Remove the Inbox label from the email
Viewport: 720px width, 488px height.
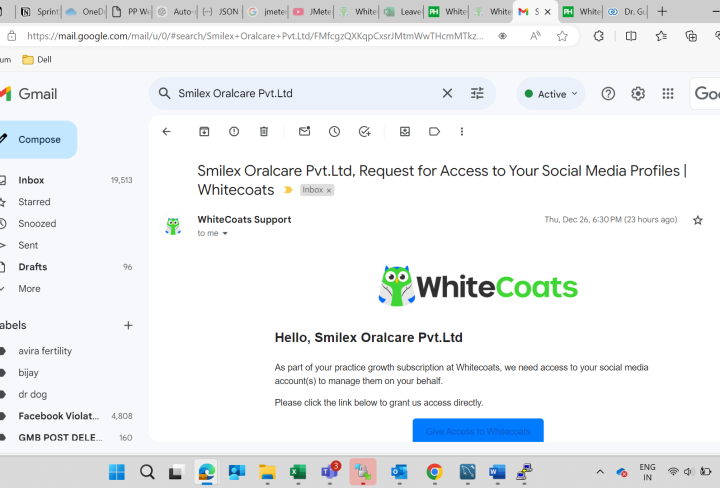coord(329,191)
